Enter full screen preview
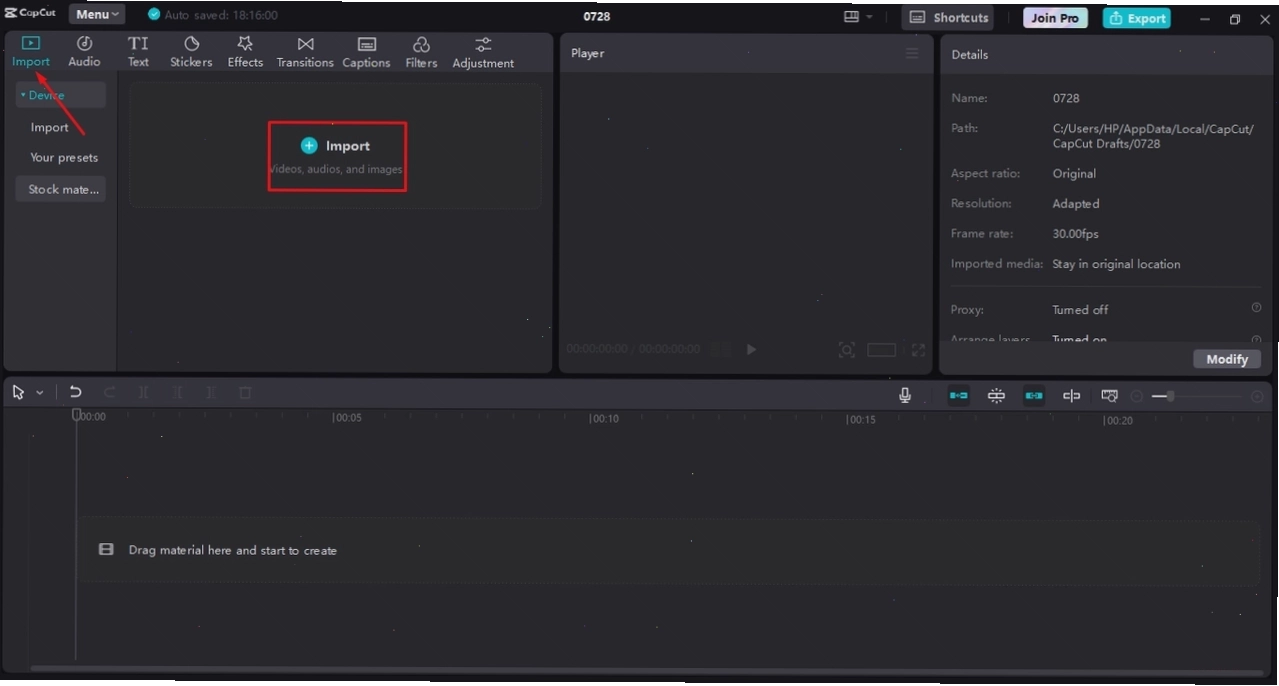The width and height of the screenshot is (1279, 686). click(x=918, y=349)
